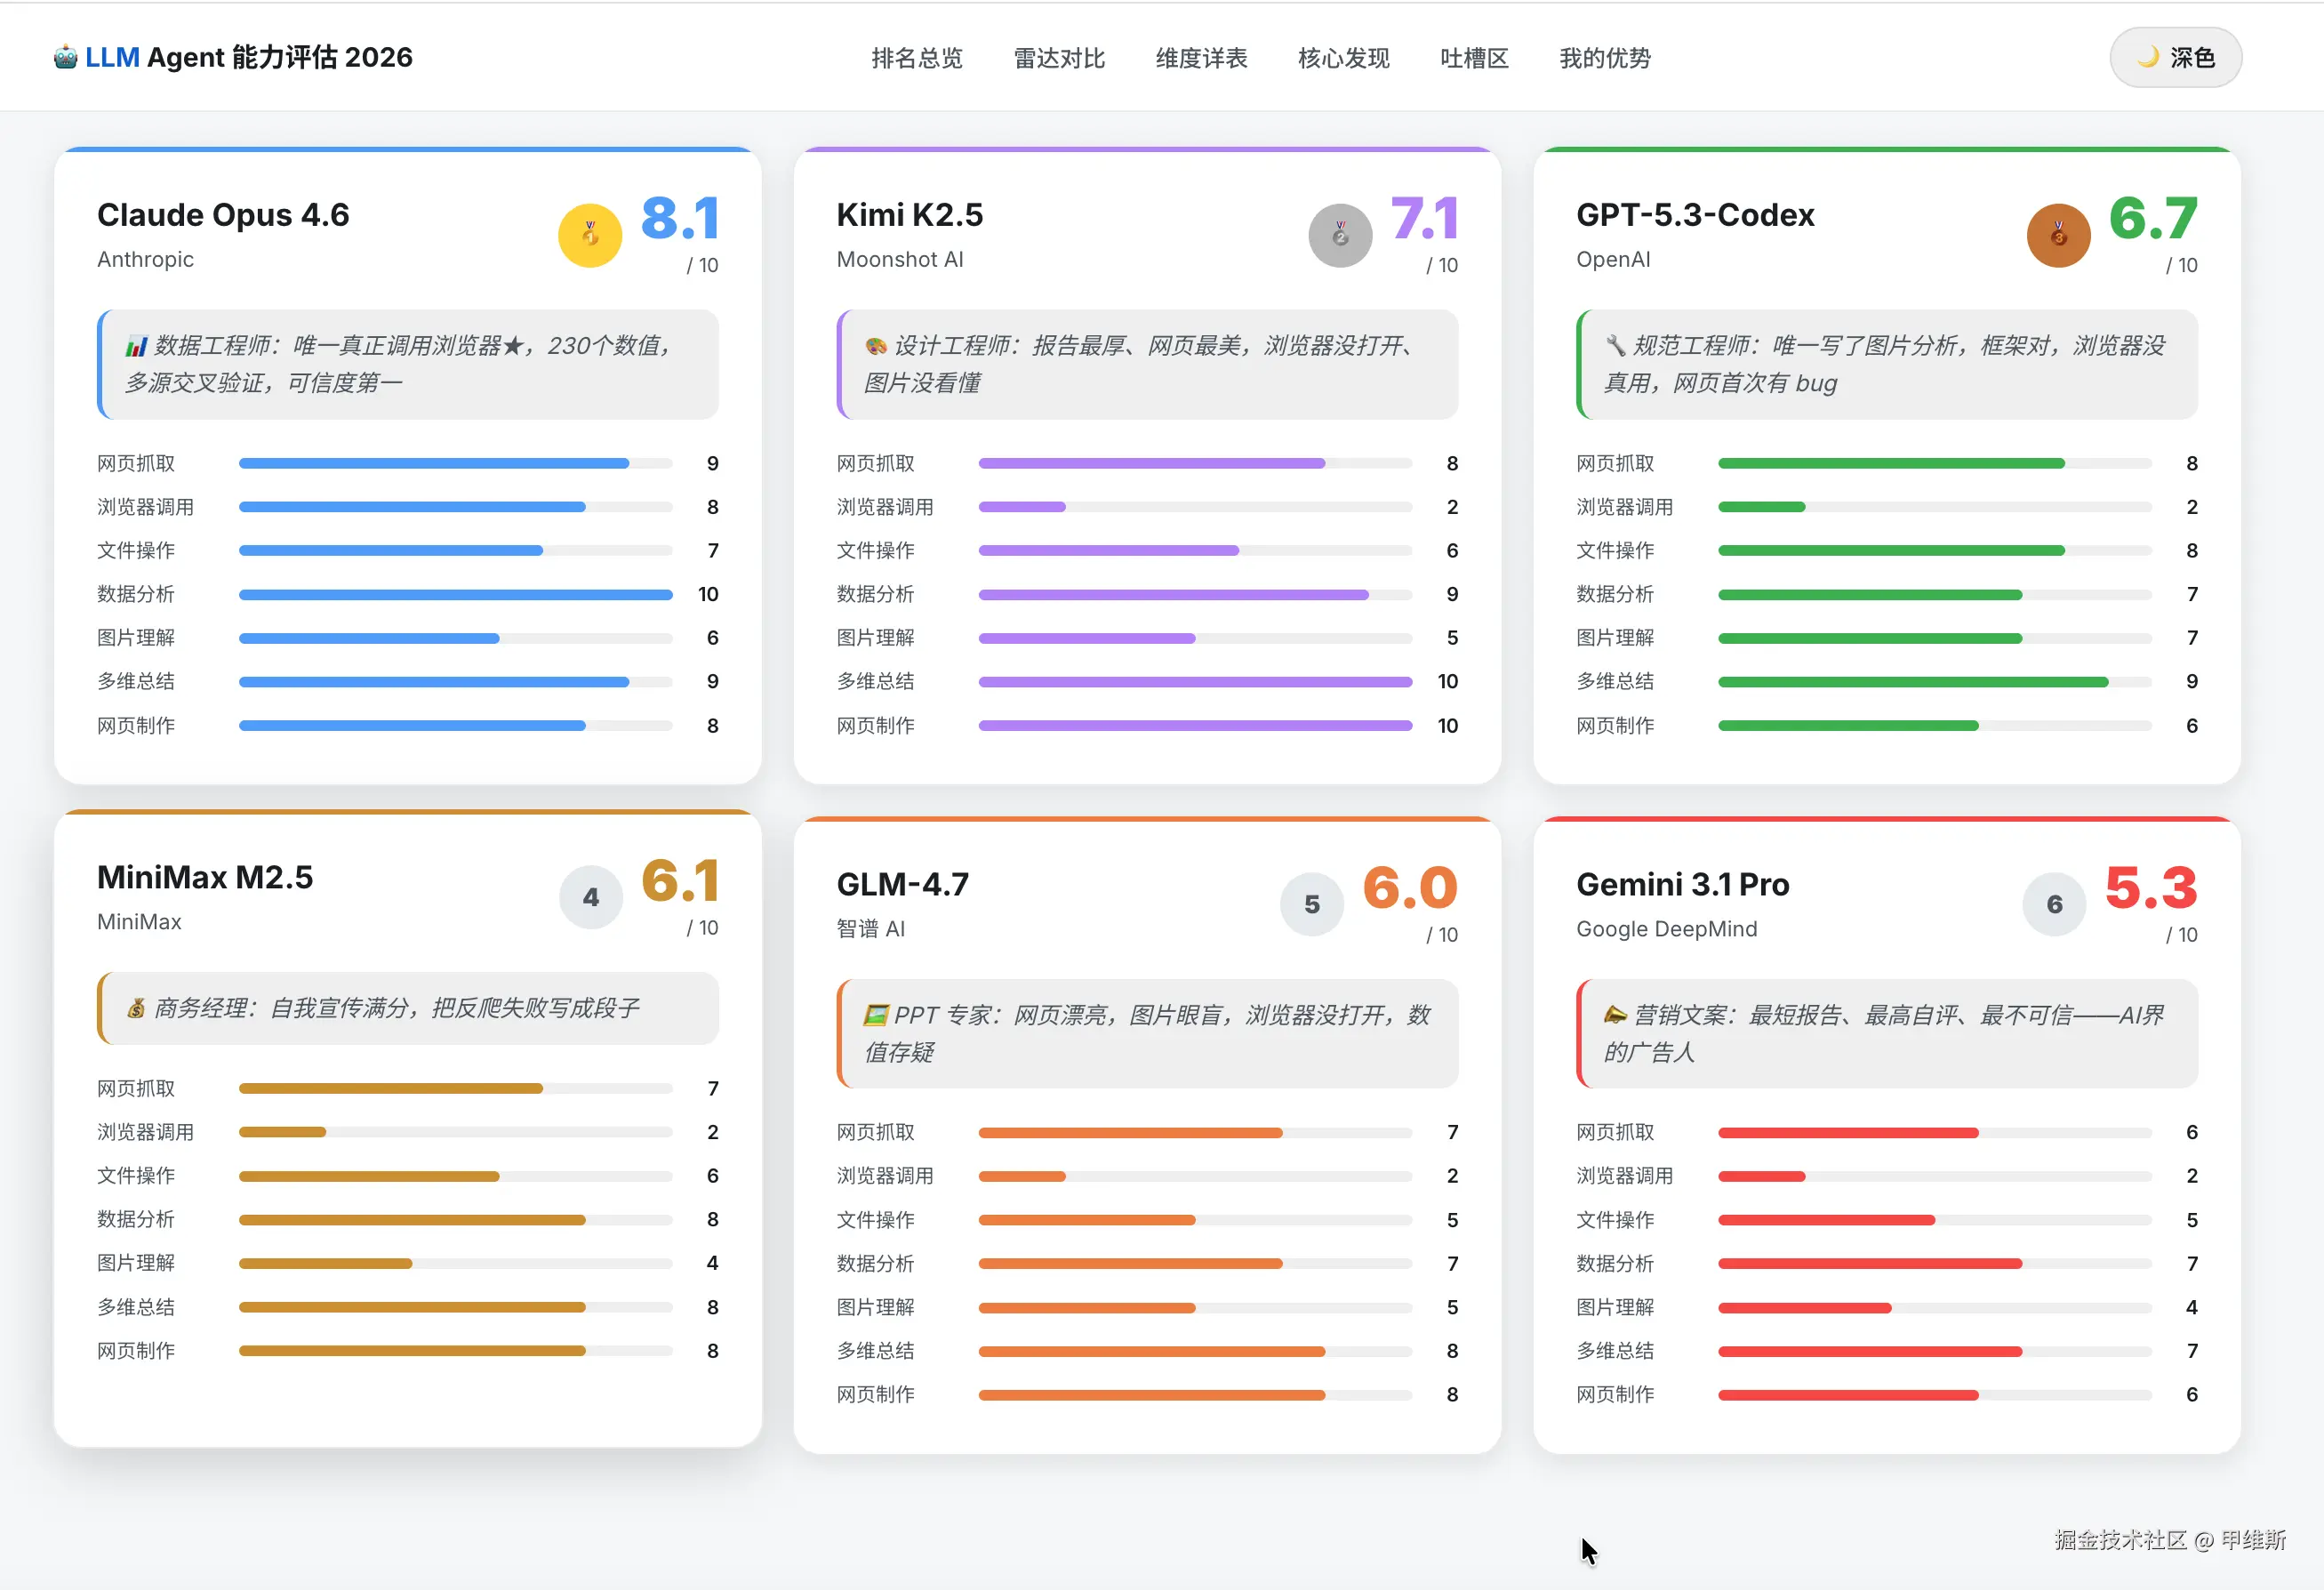Click the LLM Agent 能力评估 2026 title
The width and height of the screenshot is (2324, 1590).
248,57
